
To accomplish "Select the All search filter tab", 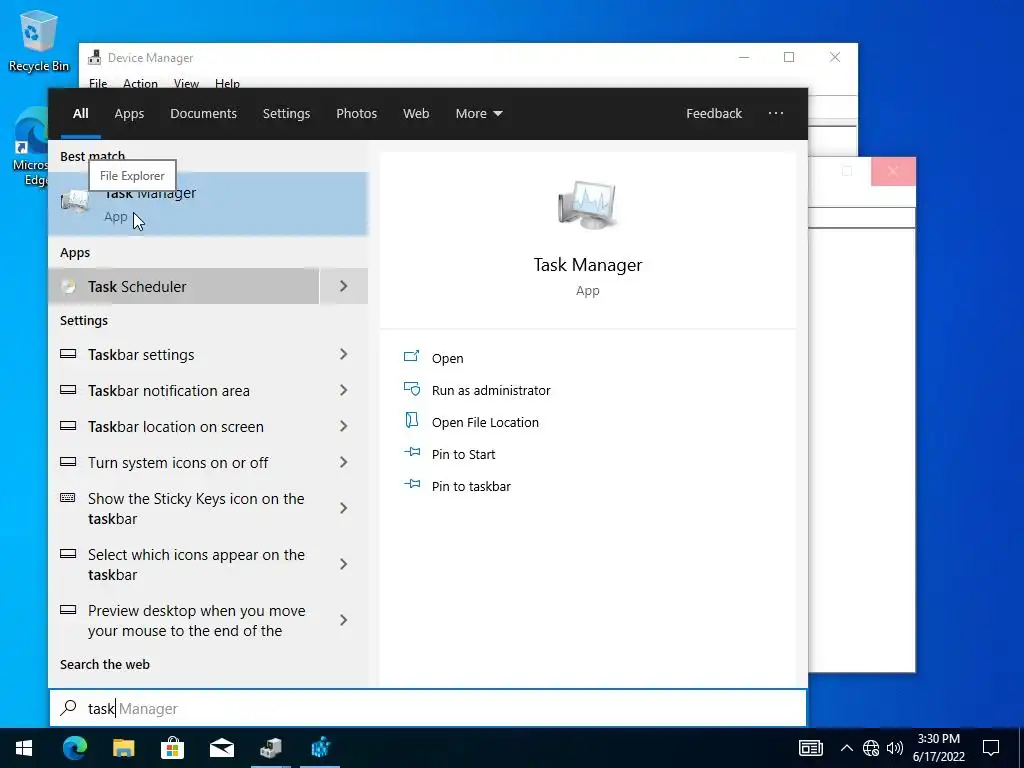I will [80, 114].
